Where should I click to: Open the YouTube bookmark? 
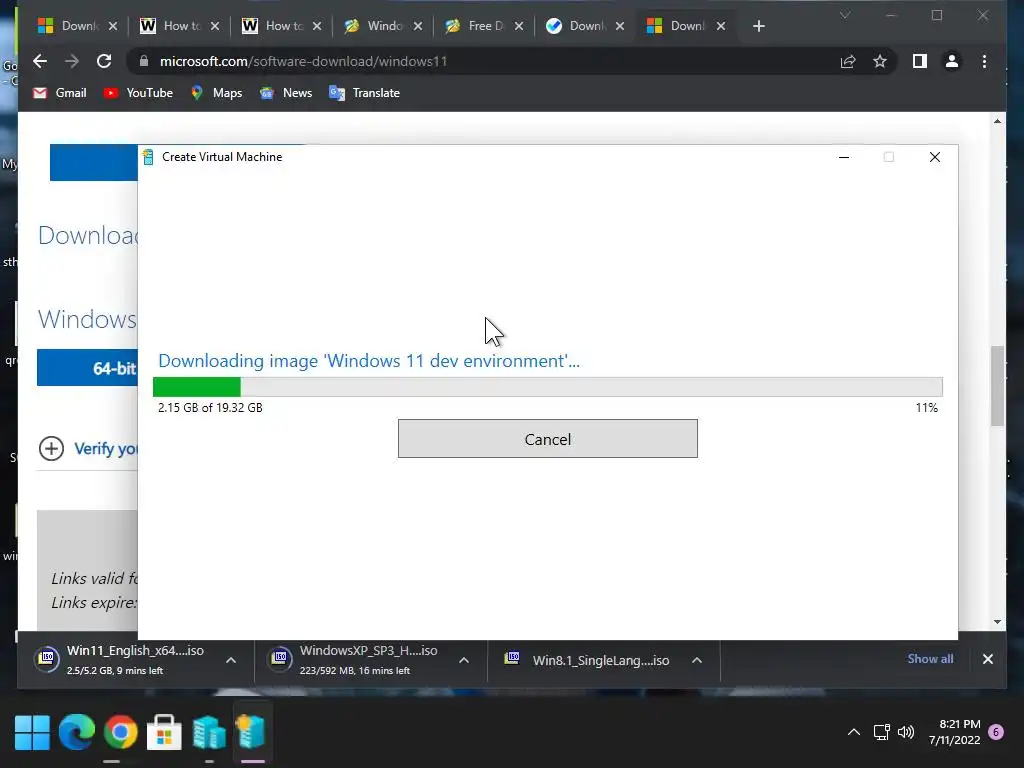(x=138, y=93)
